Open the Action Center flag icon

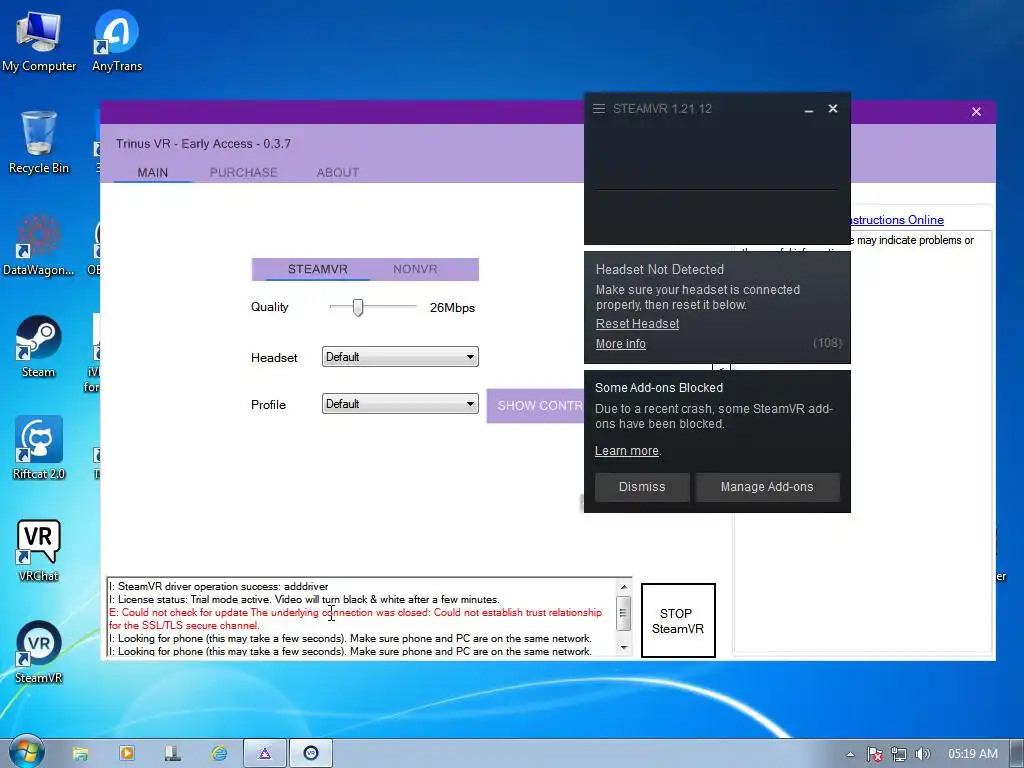pos(874,754)
